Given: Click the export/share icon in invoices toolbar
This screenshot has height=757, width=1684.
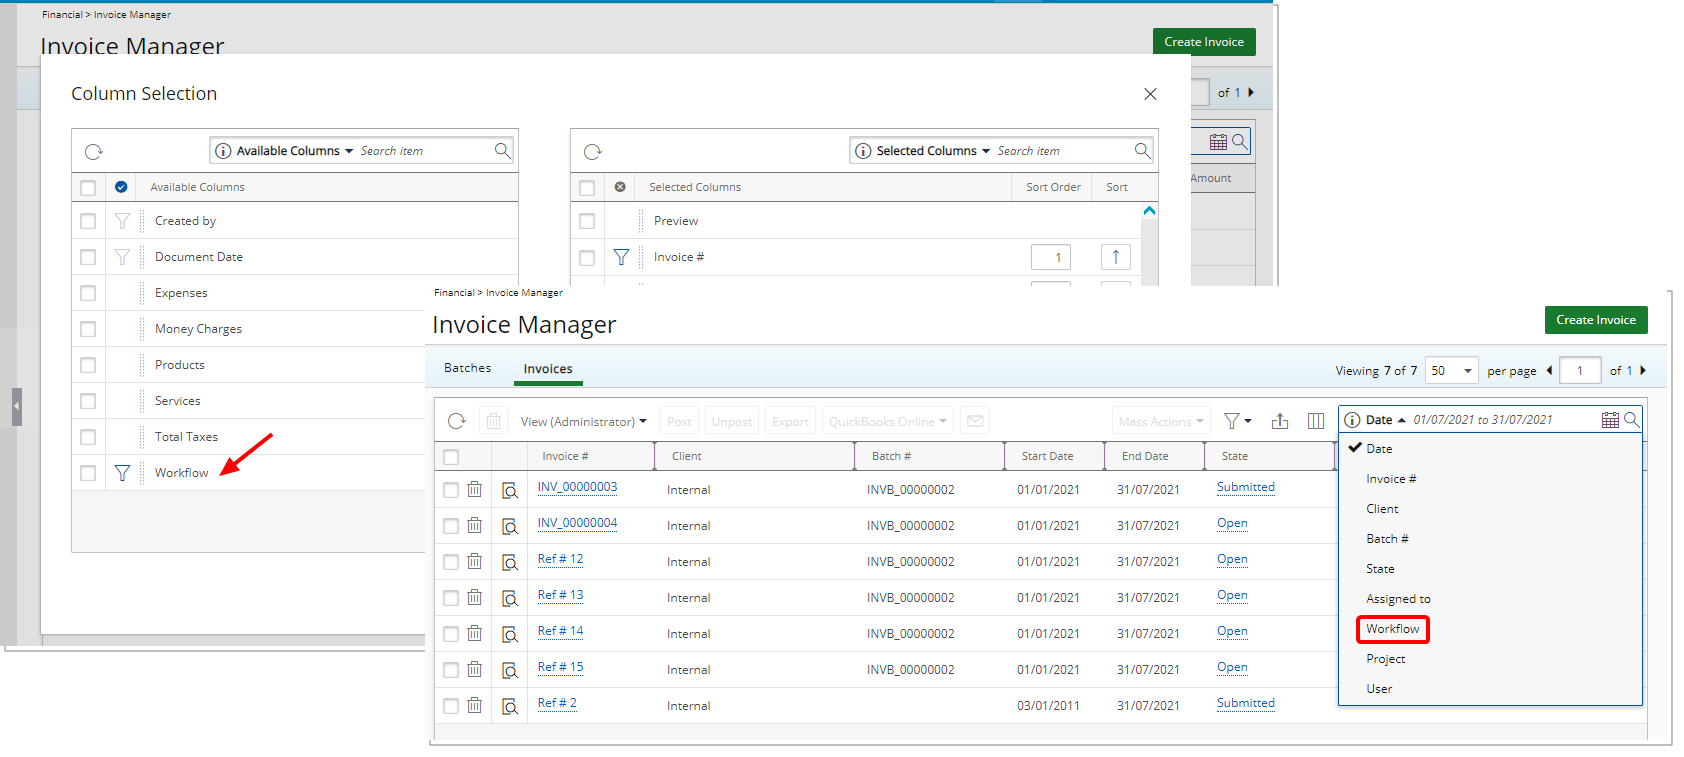Looking at the screenshot, I should (1280, 421).
